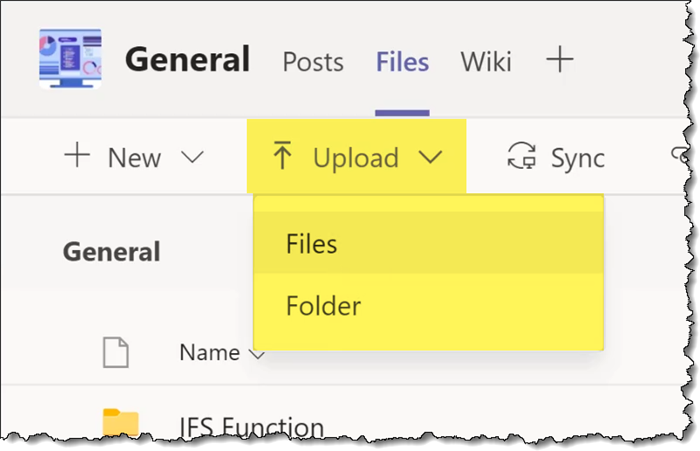The width and height of the screenshot is (700, 451).
Task: Select the Files tab
Action: (402, 62)
